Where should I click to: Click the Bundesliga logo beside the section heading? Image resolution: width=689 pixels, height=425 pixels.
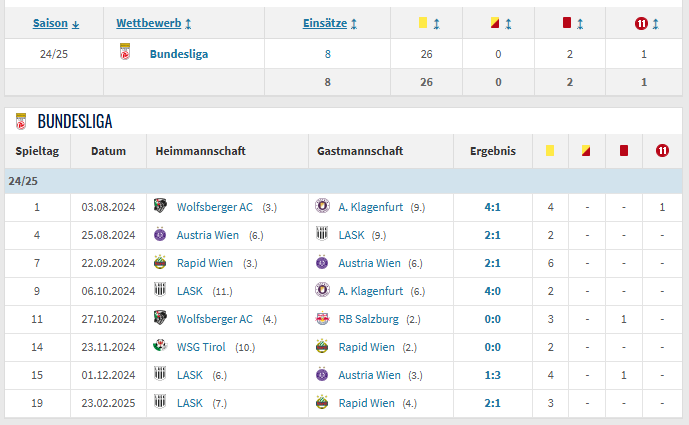[x=20, y=122]
